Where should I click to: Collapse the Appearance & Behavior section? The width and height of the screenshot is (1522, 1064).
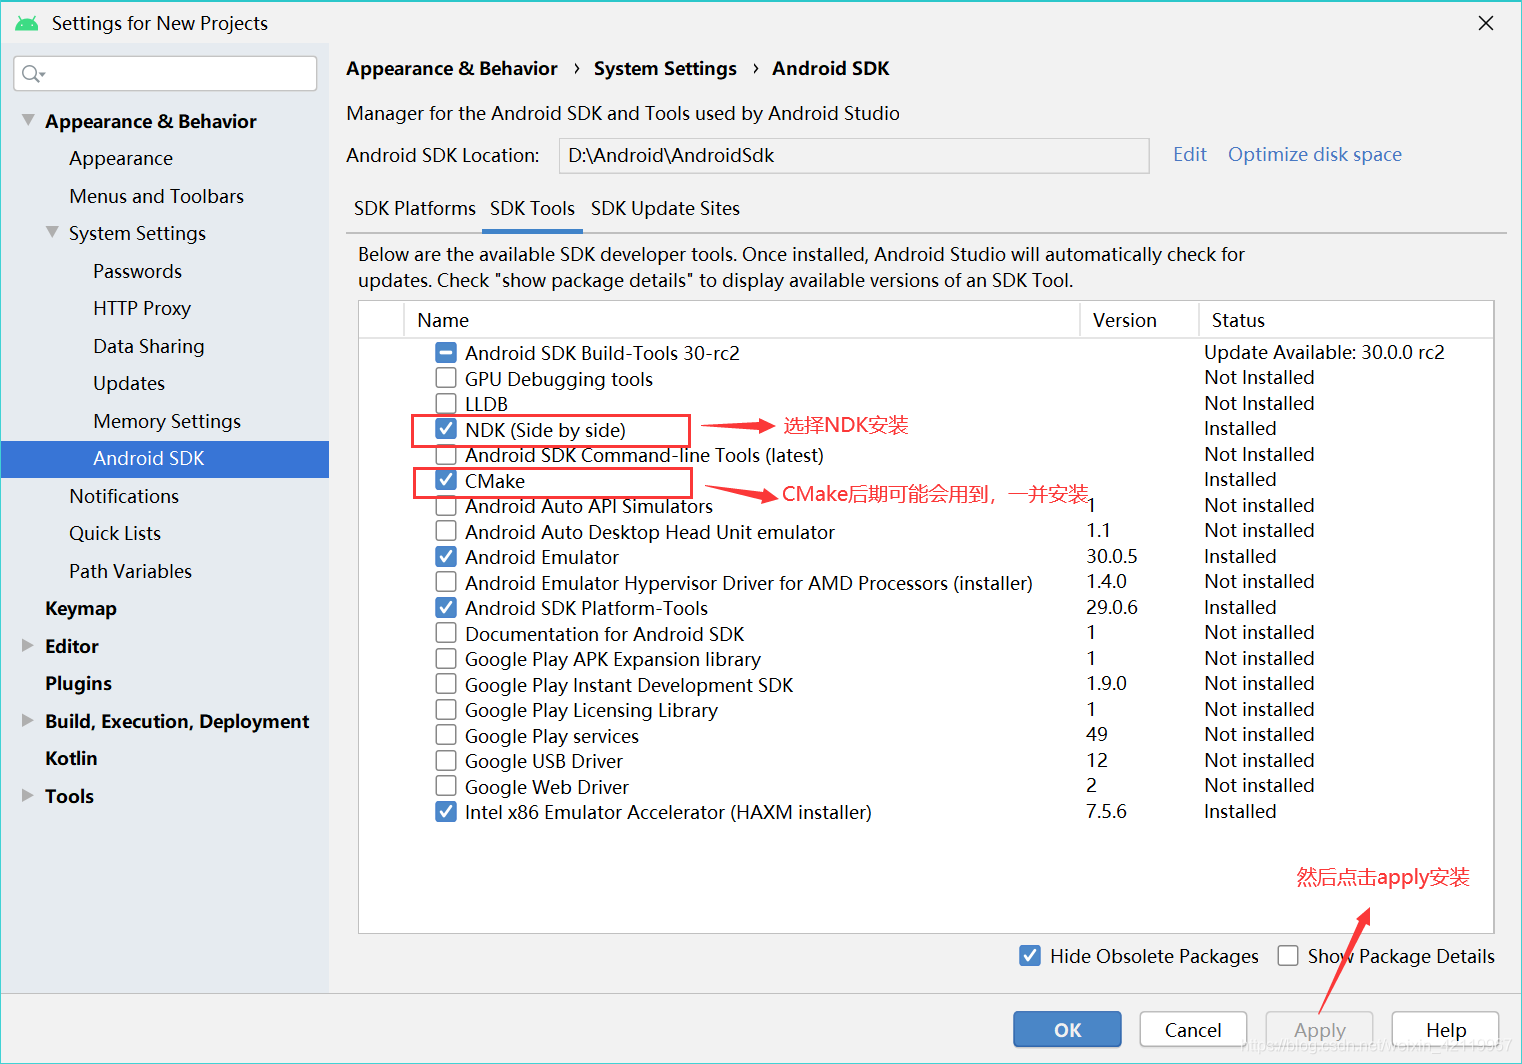click(28, 120)
